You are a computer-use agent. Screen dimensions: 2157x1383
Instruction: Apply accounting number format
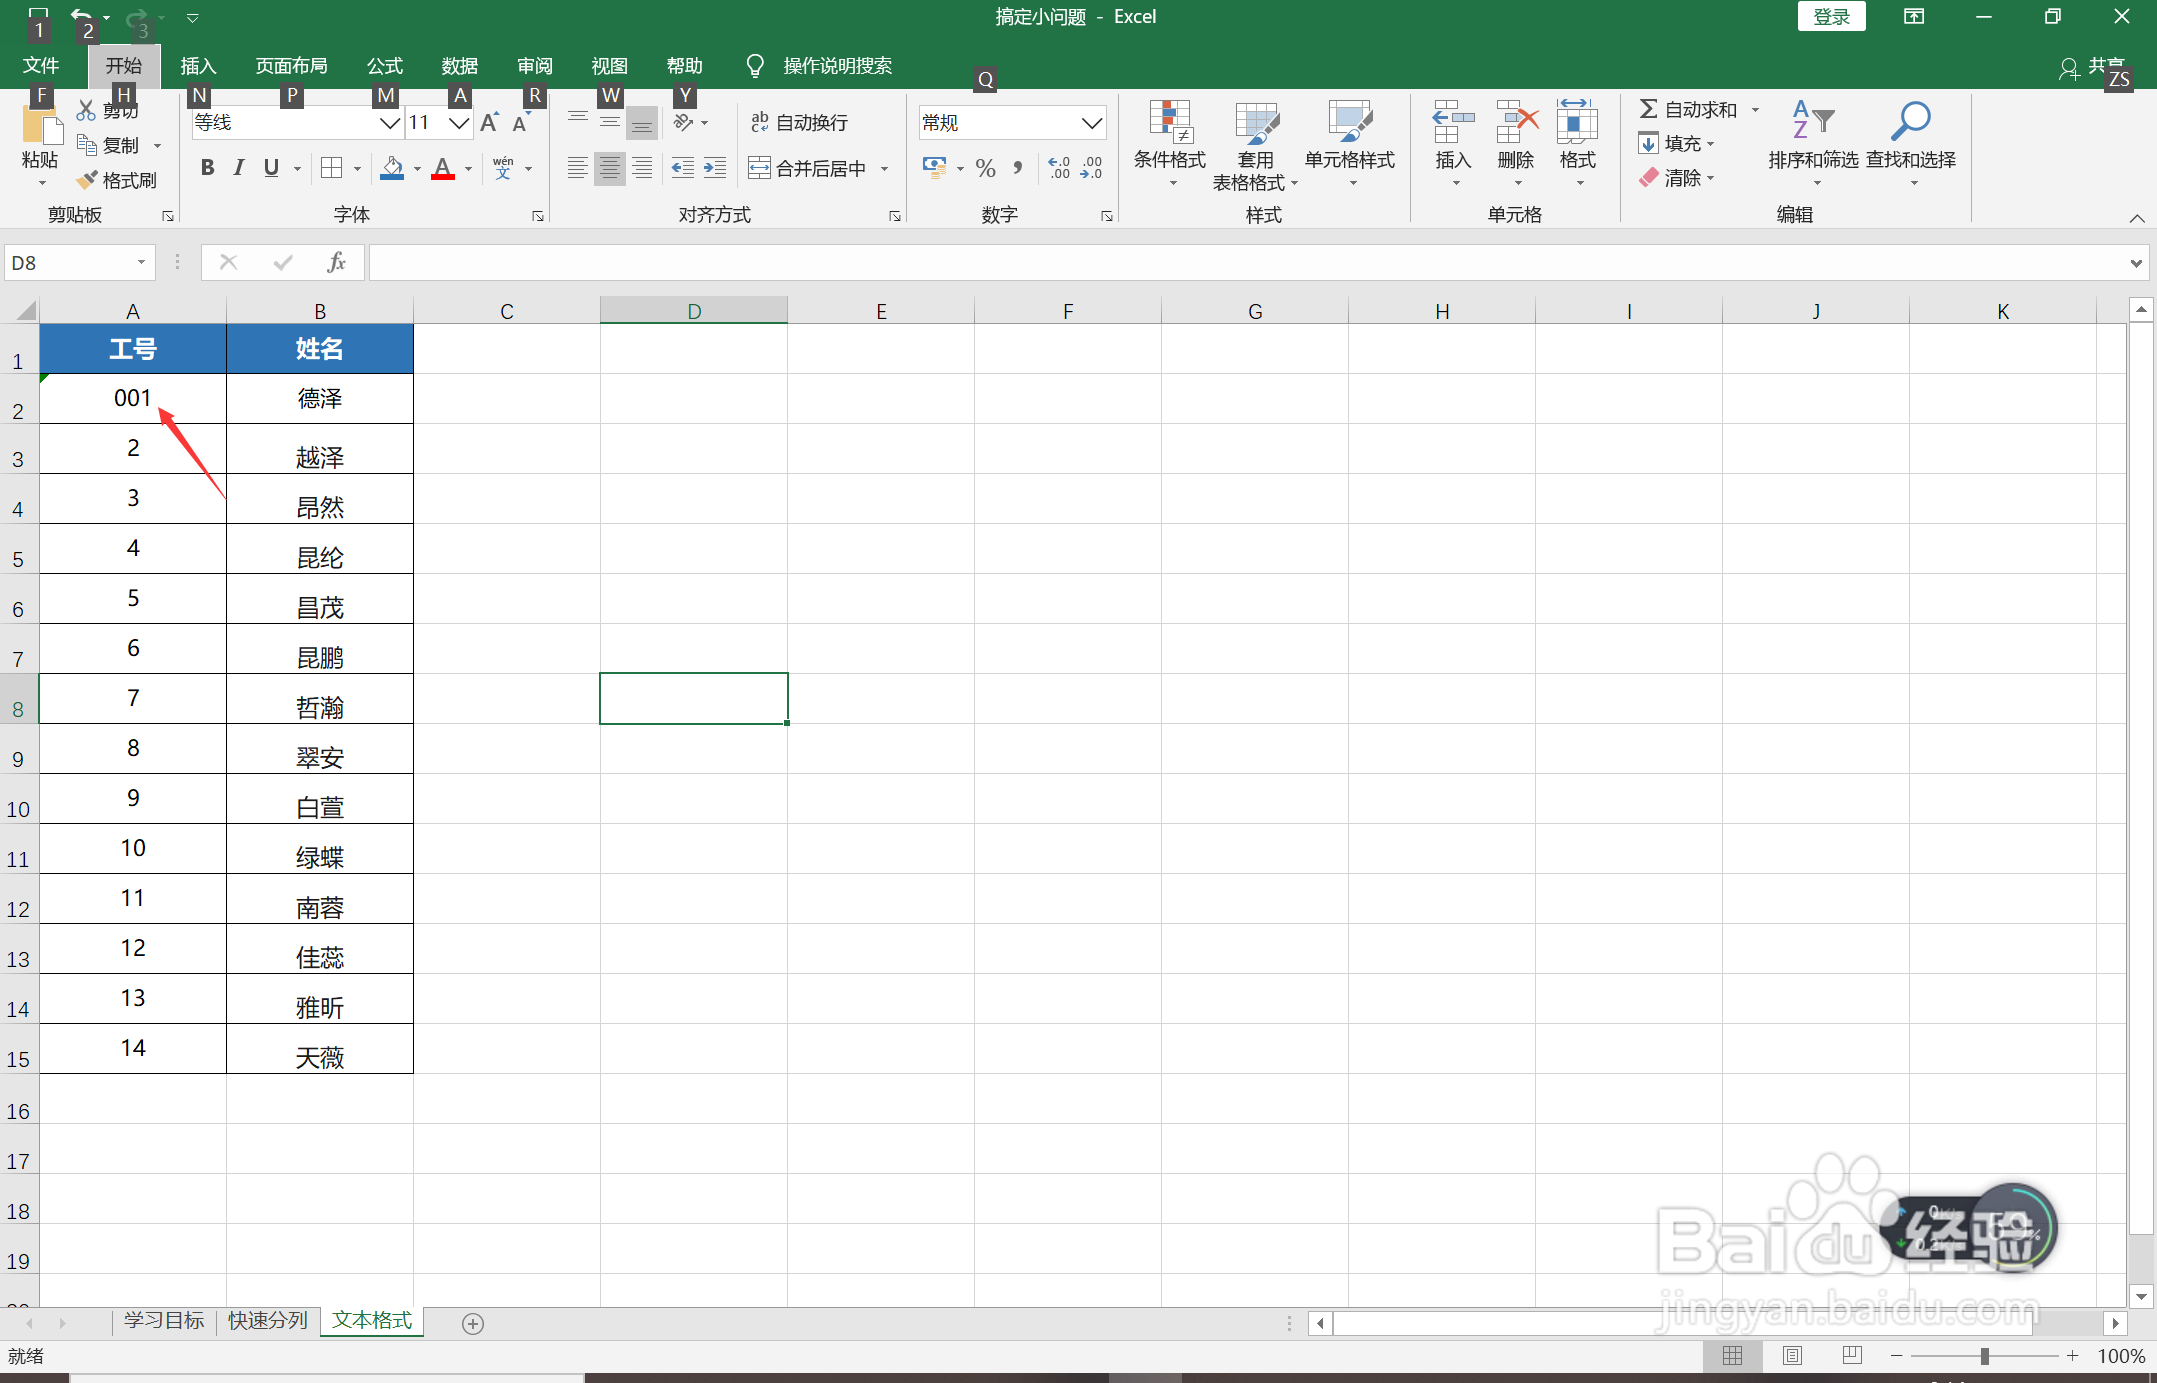935,167
